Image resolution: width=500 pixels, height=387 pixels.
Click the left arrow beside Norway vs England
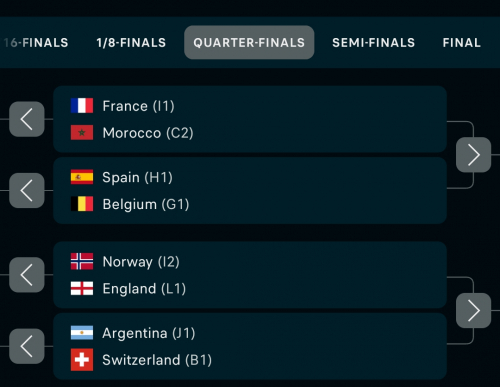pyautogui.click(x=27, y=275)
